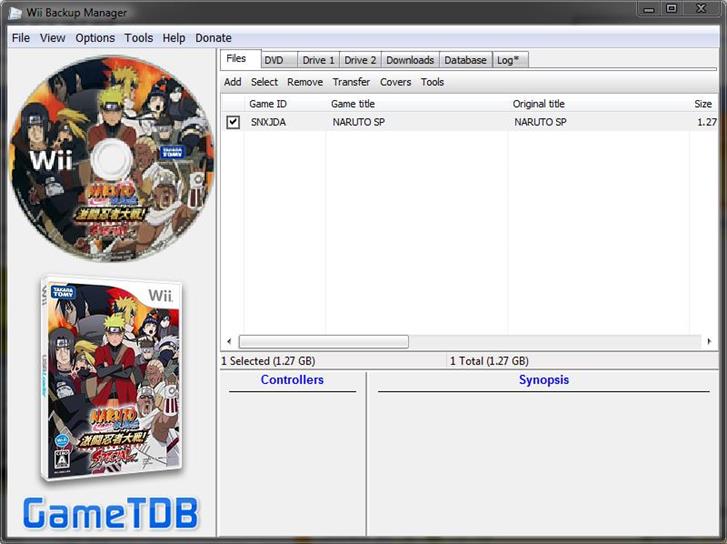Open the Downloads tab

[410, 60]
